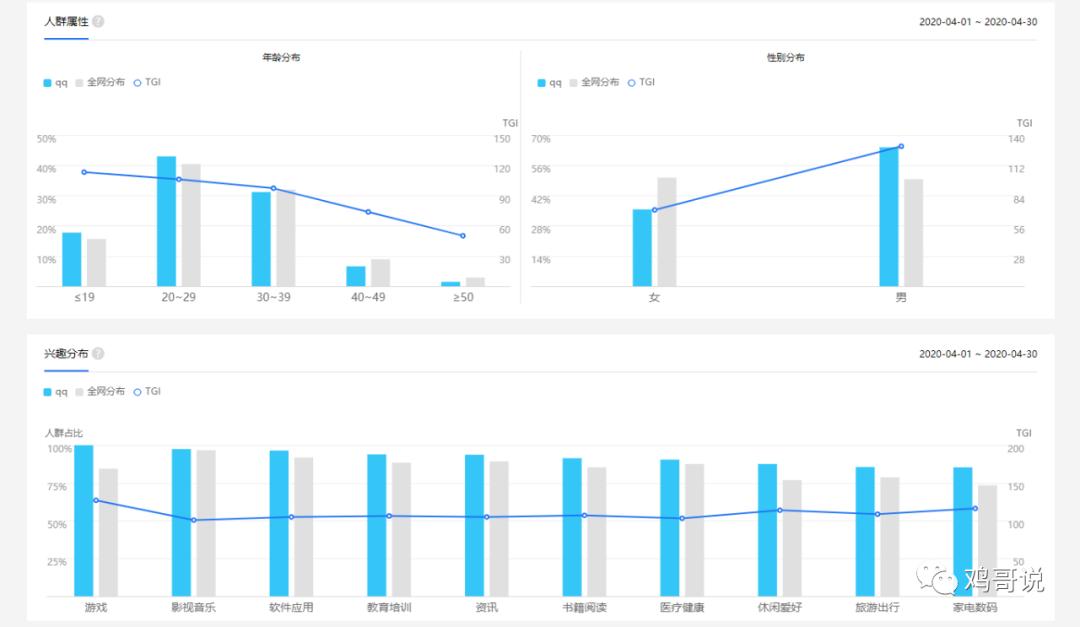Select blue qq bar for 女 in gender chart

[642, 248]
